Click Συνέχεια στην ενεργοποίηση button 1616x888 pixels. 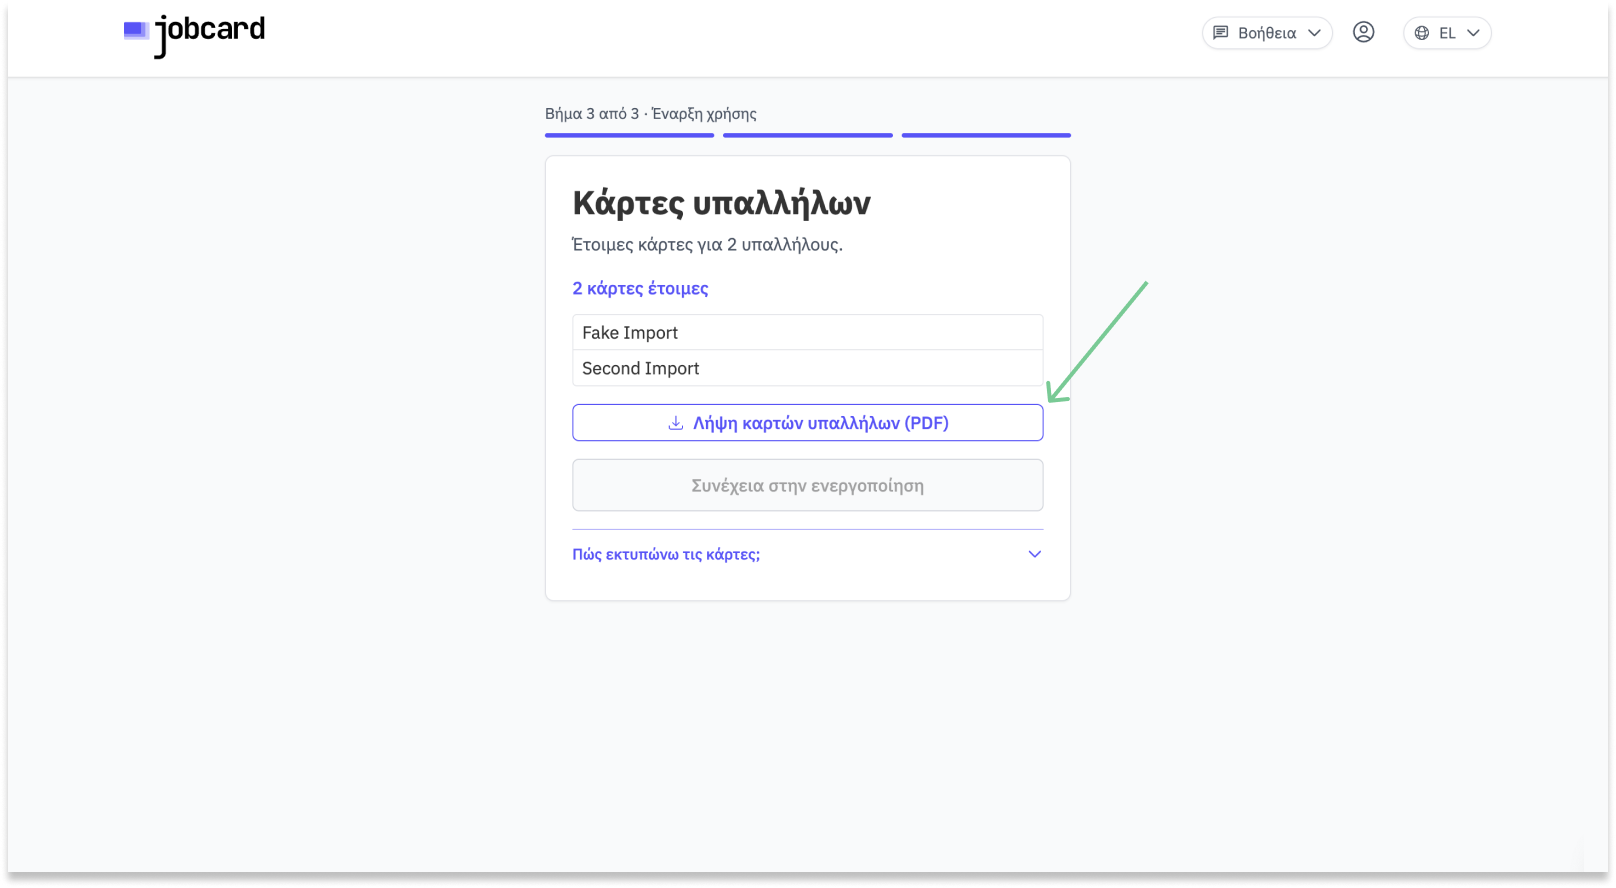pos(807,485)
